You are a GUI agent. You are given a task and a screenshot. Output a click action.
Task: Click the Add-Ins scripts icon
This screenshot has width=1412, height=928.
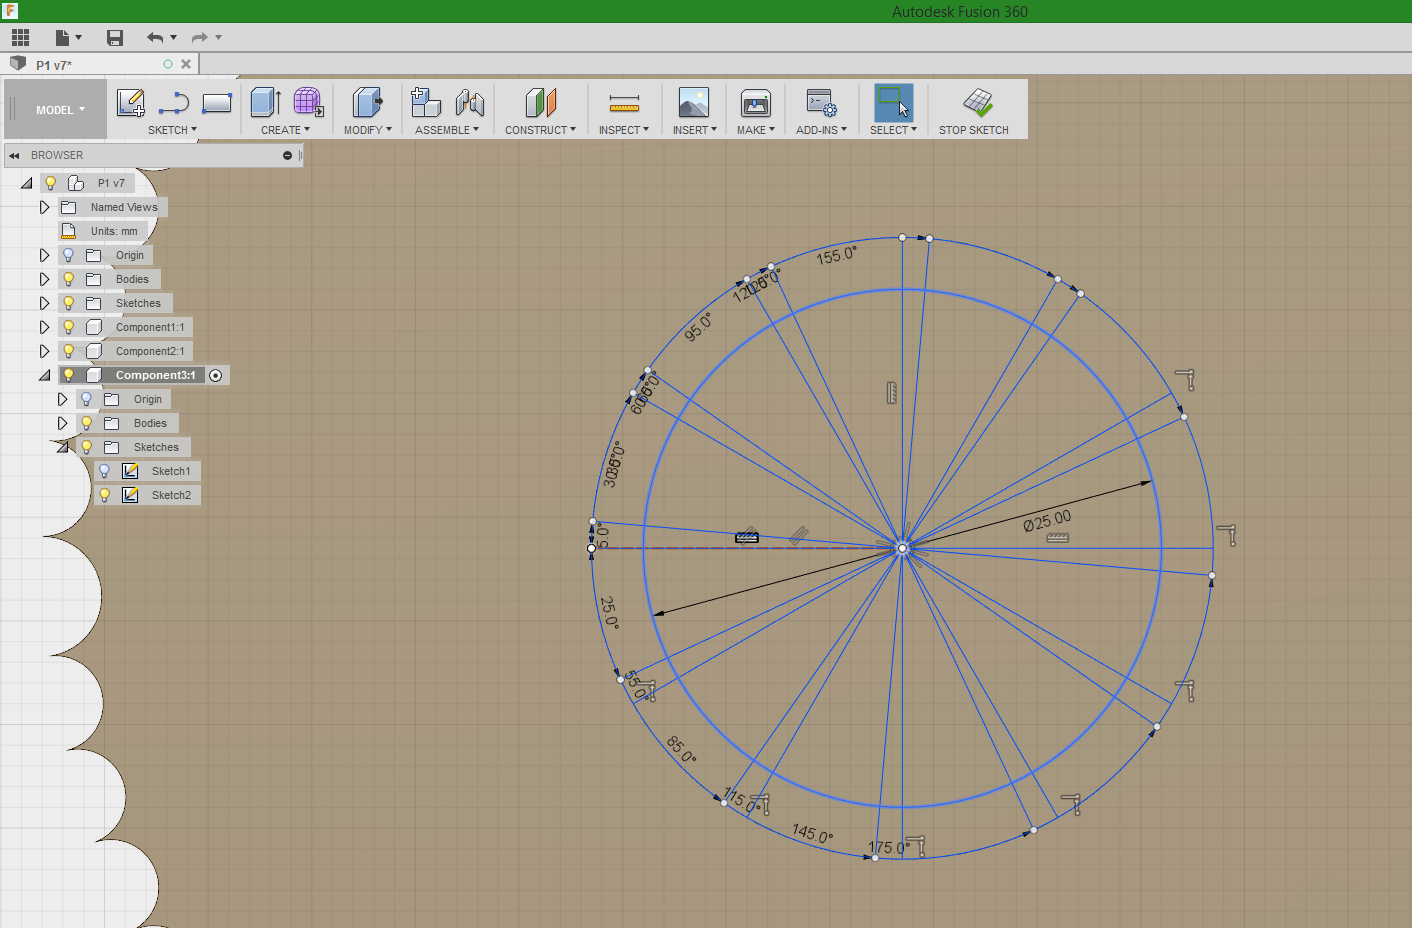(821, 102)
